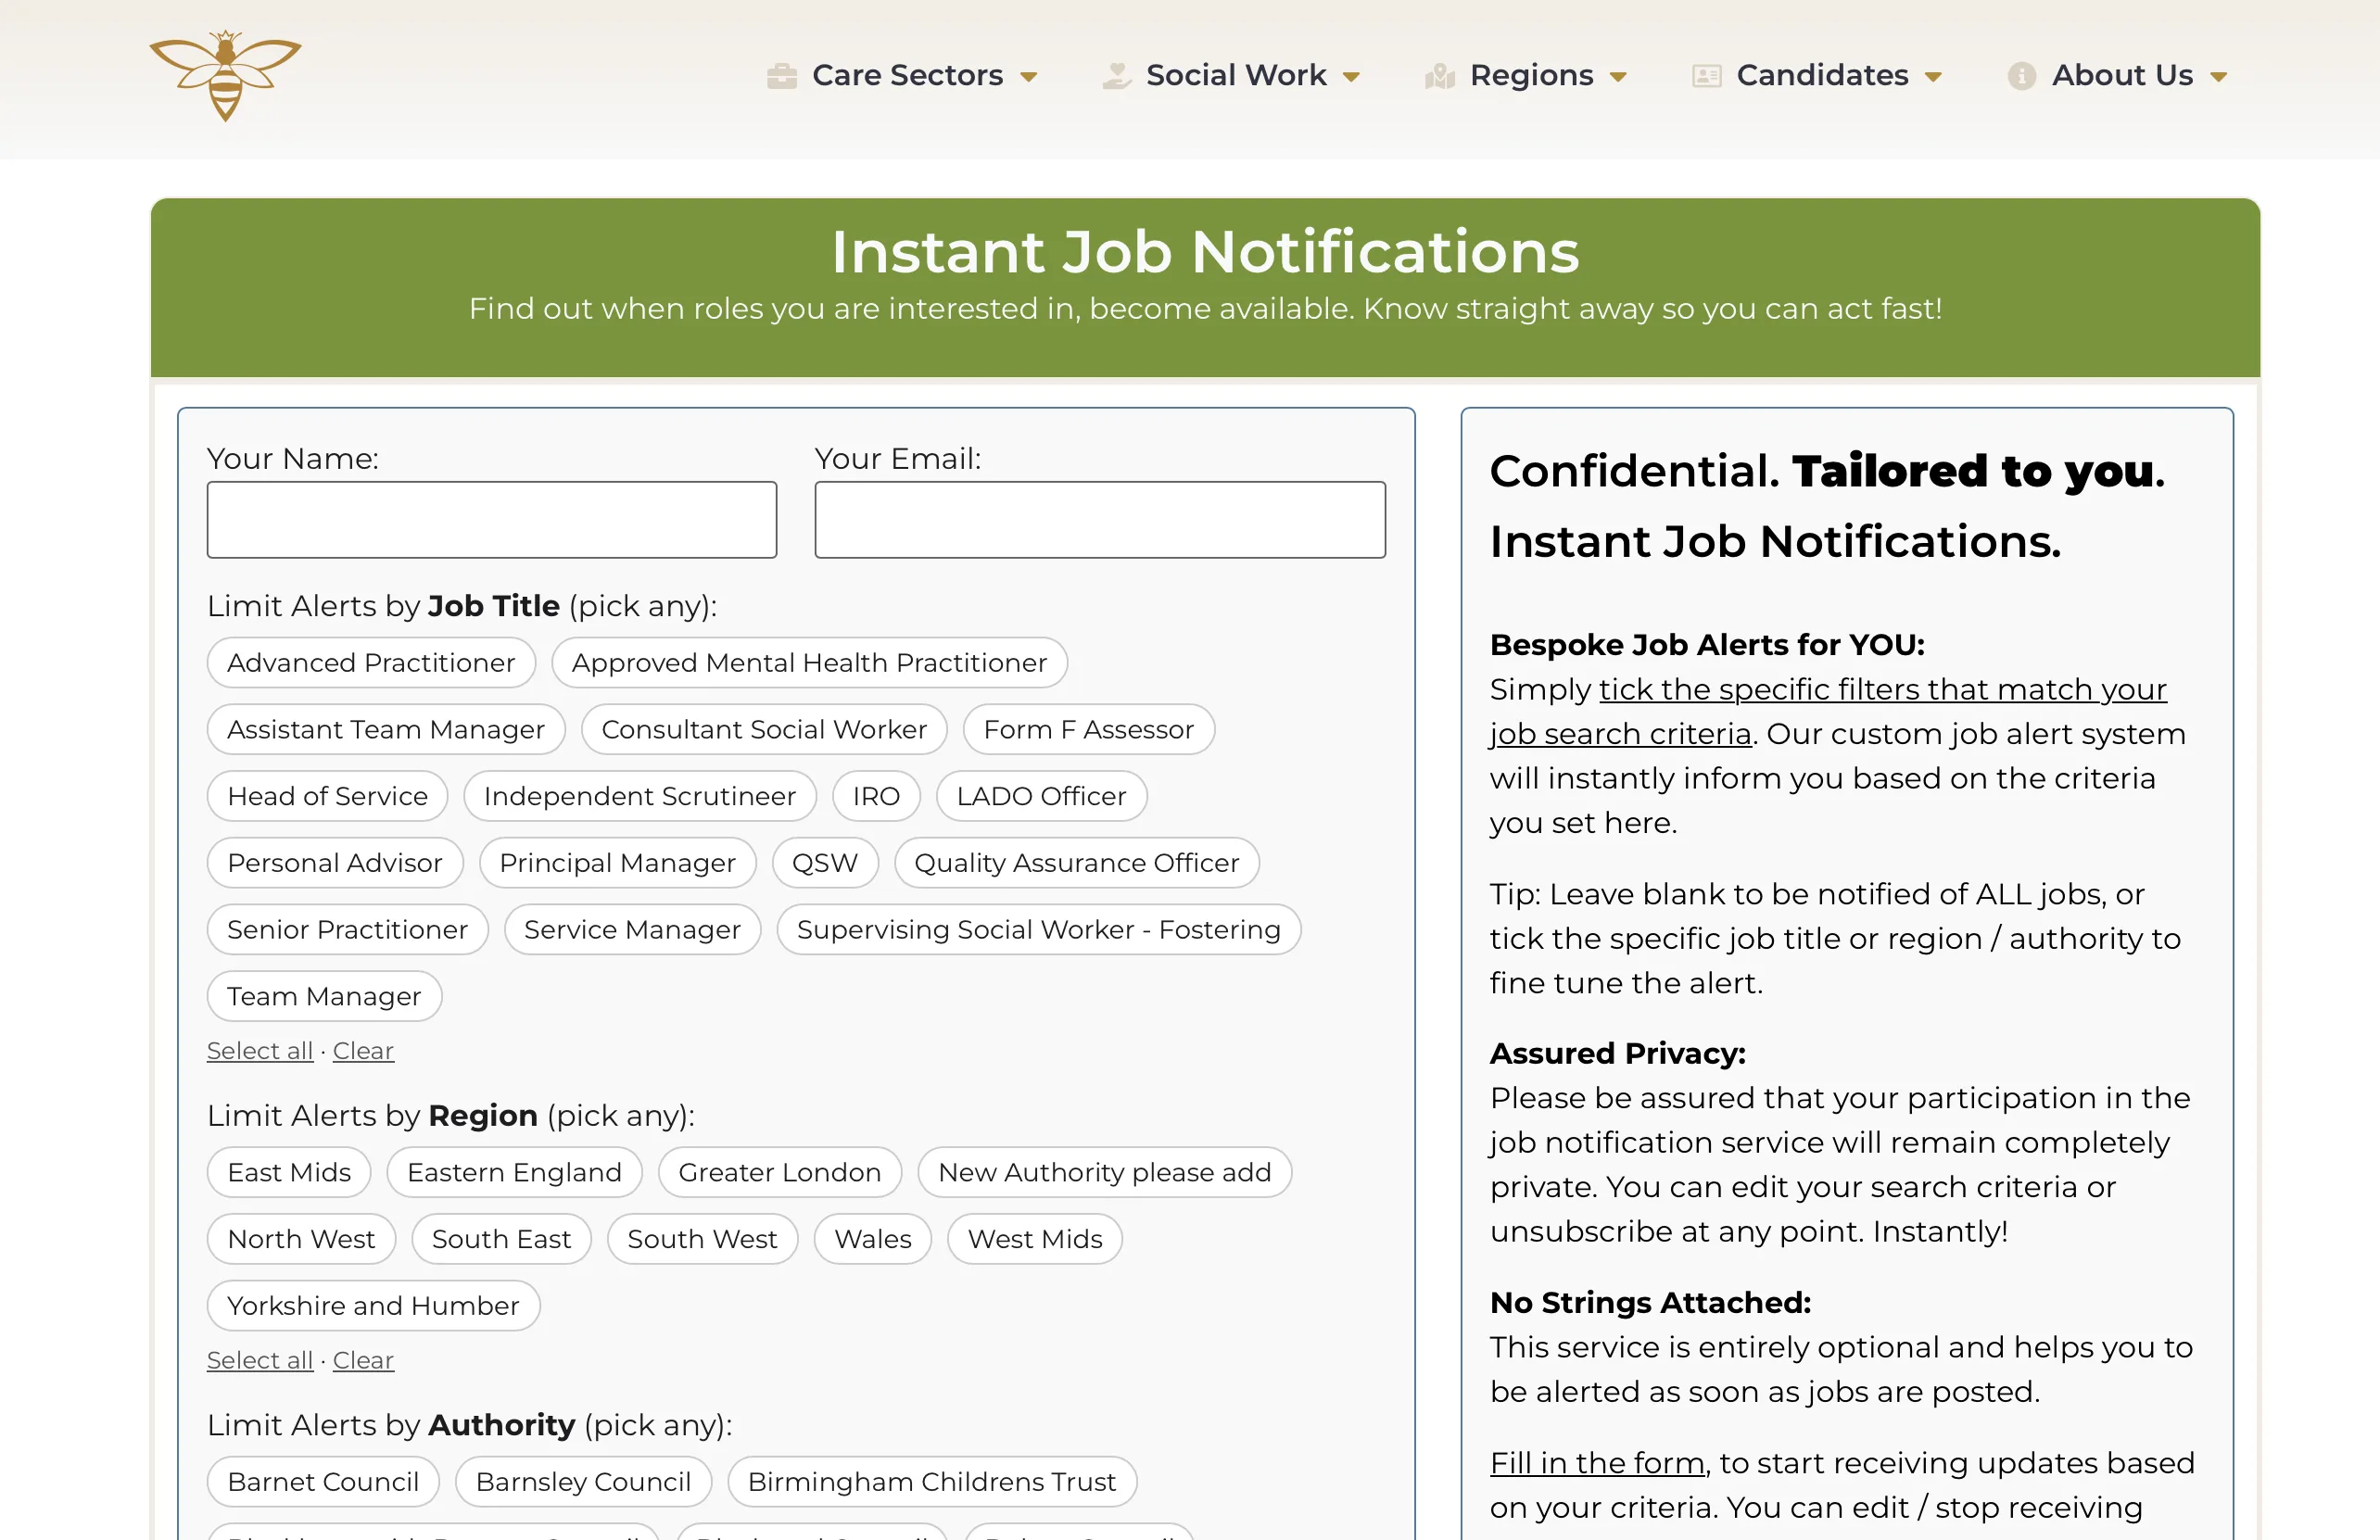2380x1540 pixels.
Task: Toggle the Independent Scrutineer chip
Action: point(640,796)
